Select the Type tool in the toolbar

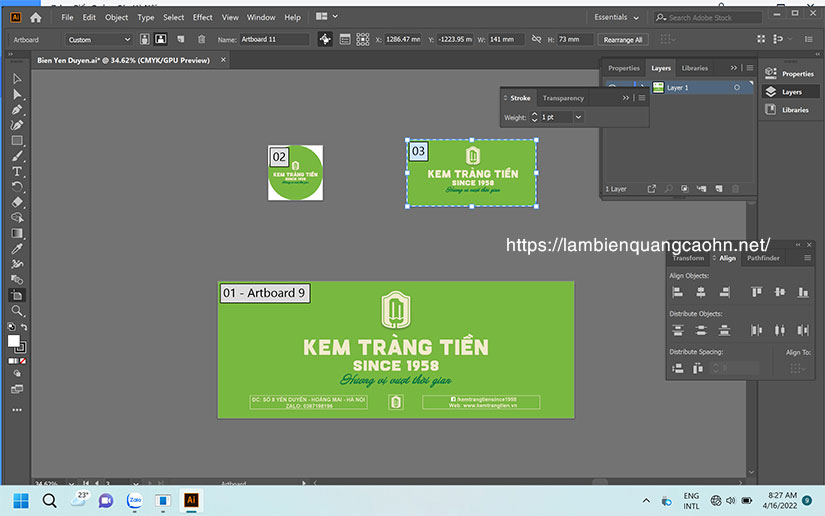click(17, 172)
